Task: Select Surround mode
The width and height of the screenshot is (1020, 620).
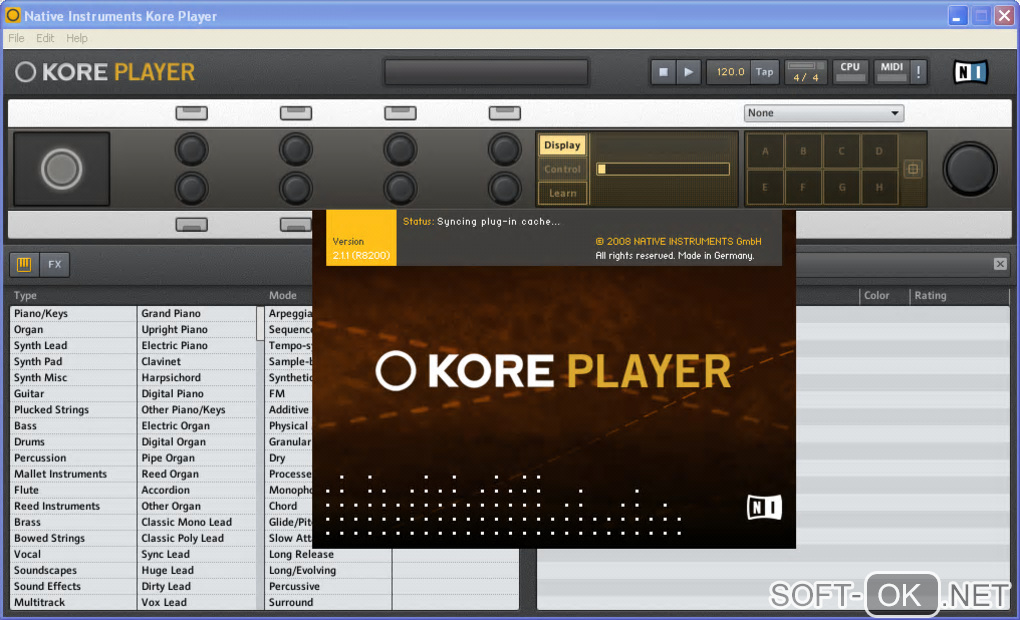Action: (x=328, y=602)
